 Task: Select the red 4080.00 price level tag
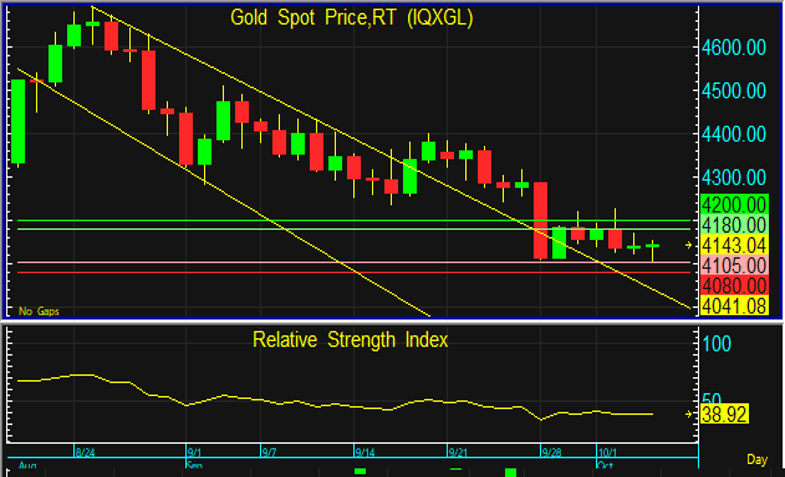[734, 285]
